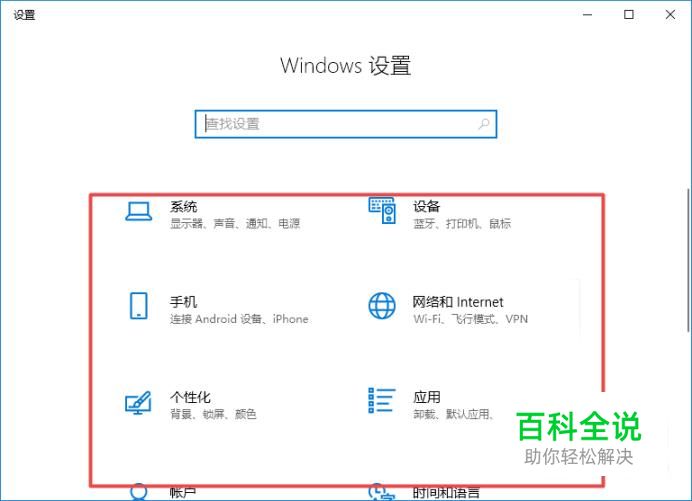Open the 手机 settings title
The image size is (692, 501).
(x=184, y=302)
